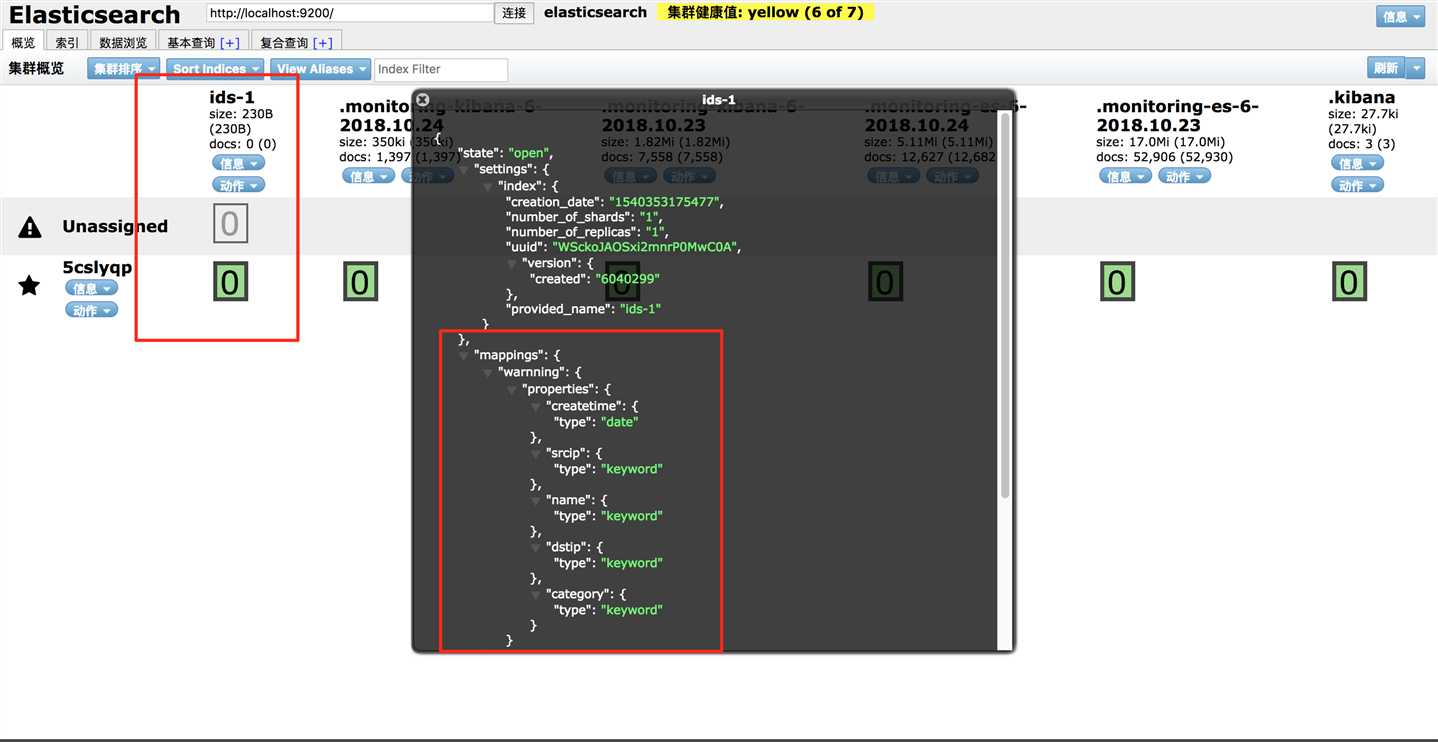
Task: Open .monitoring-es-6-2018.10.23 动作 dropdown
Action: (1184, 176)
